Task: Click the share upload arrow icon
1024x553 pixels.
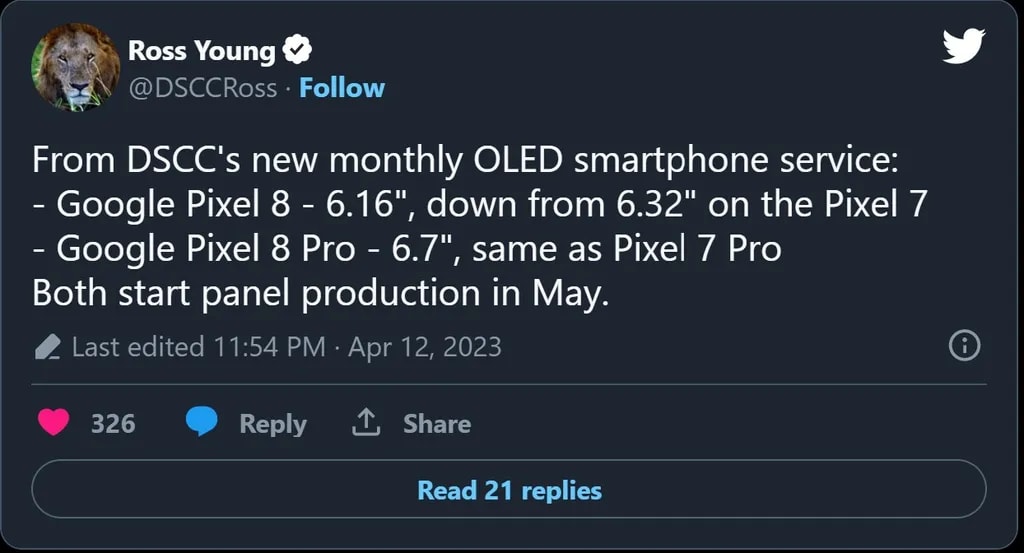Action: [x=365, y=423]
